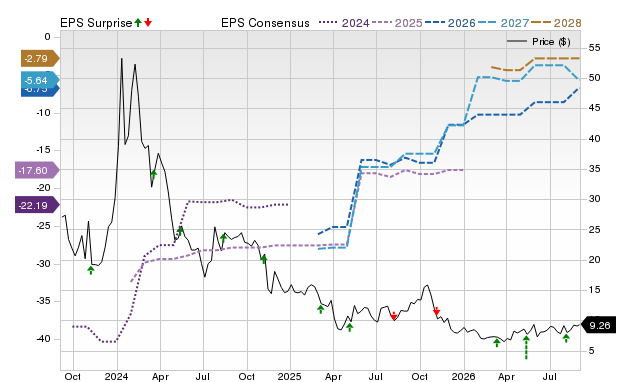
Task: Click the price peak in January 2024
Action: tap(122, 59)
